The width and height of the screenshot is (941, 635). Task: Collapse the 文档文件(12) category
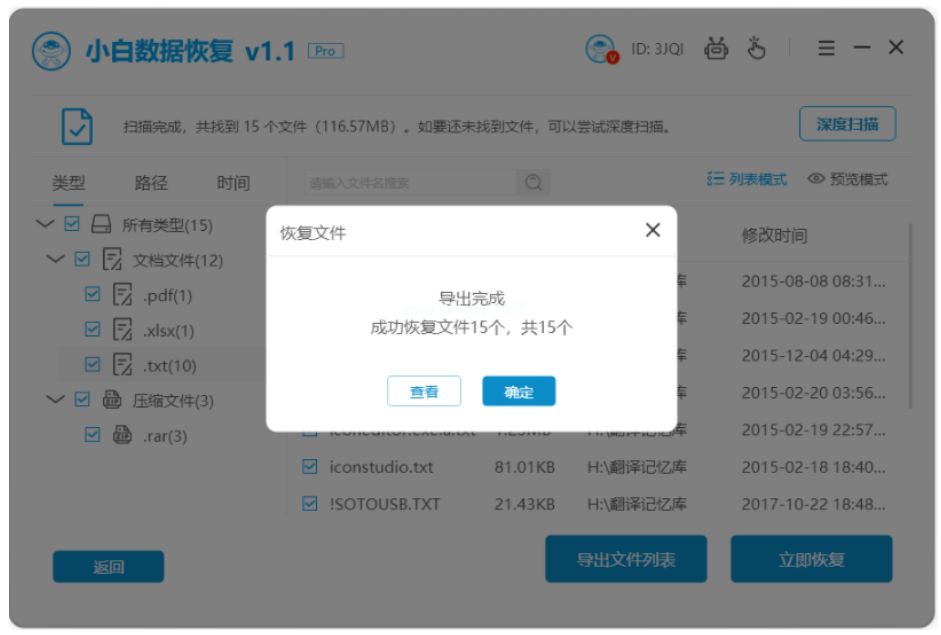click(x=56, y=260)
